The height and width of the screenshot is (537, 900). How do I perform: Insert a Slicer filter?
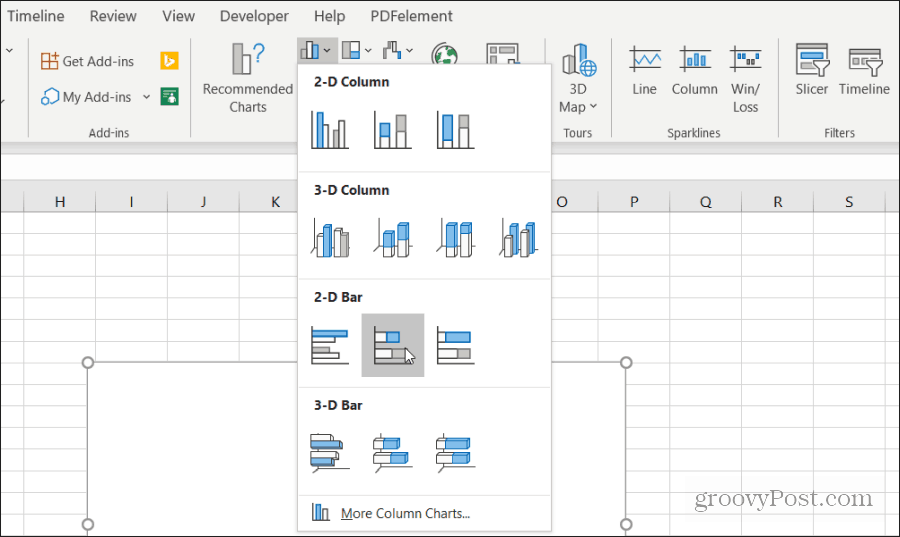click(x=811, y=70)
